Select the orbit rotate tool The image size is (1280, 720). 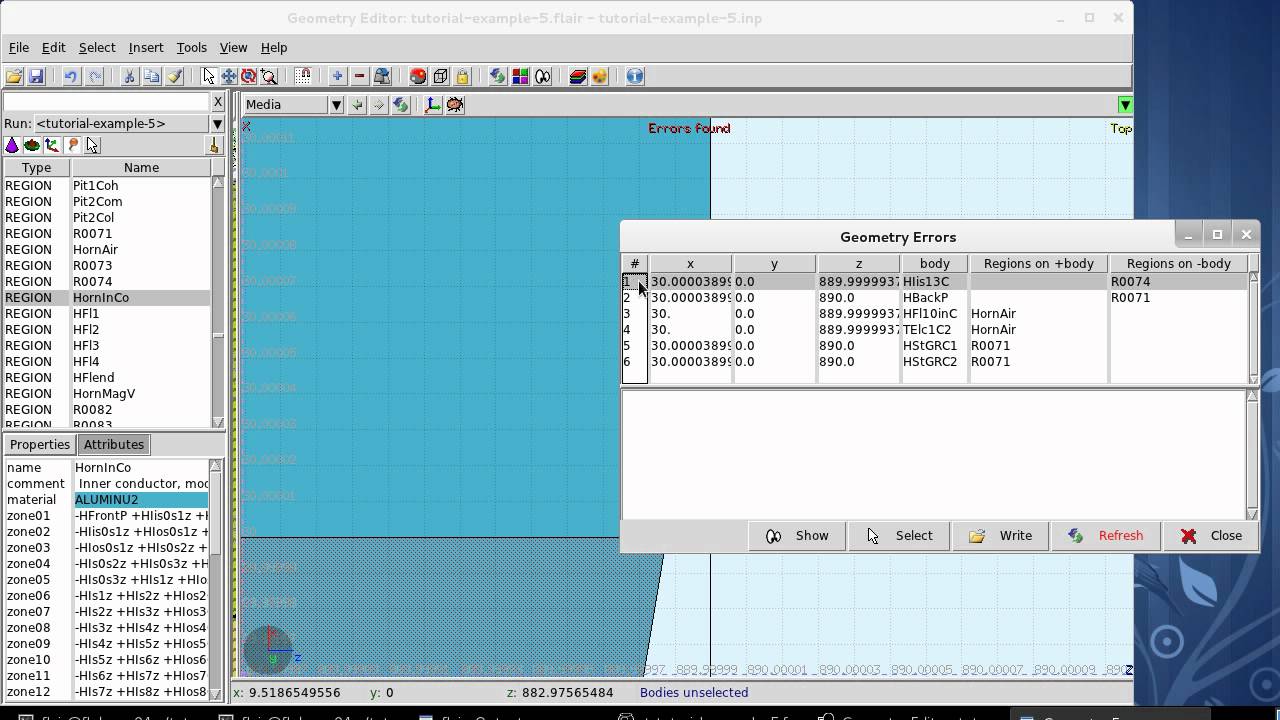tap(248, 76)
